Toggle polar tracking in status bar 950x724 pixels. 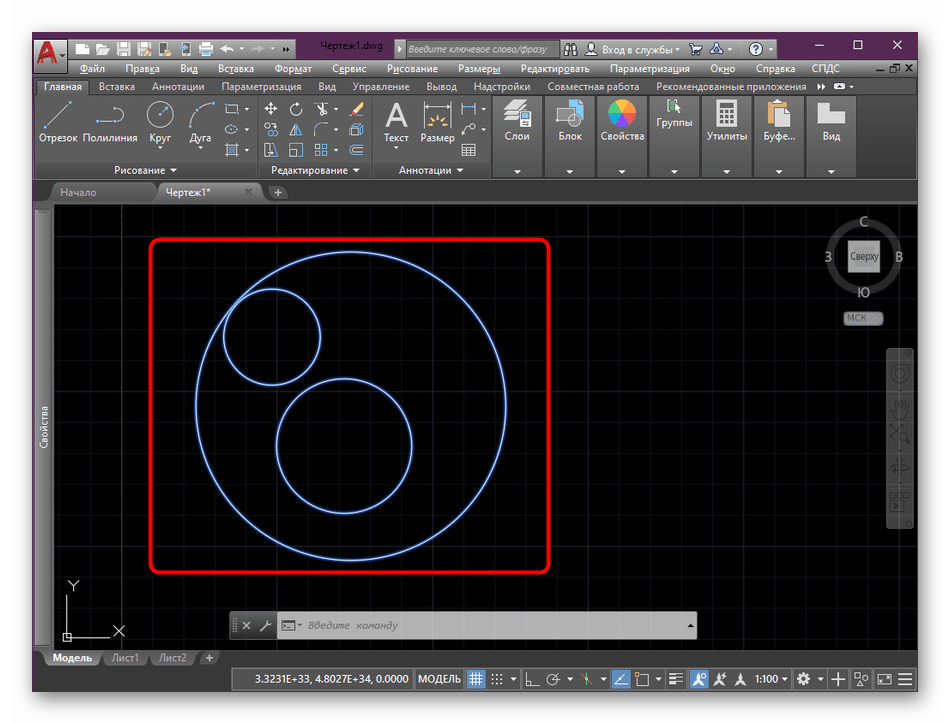tap(553, 679)
